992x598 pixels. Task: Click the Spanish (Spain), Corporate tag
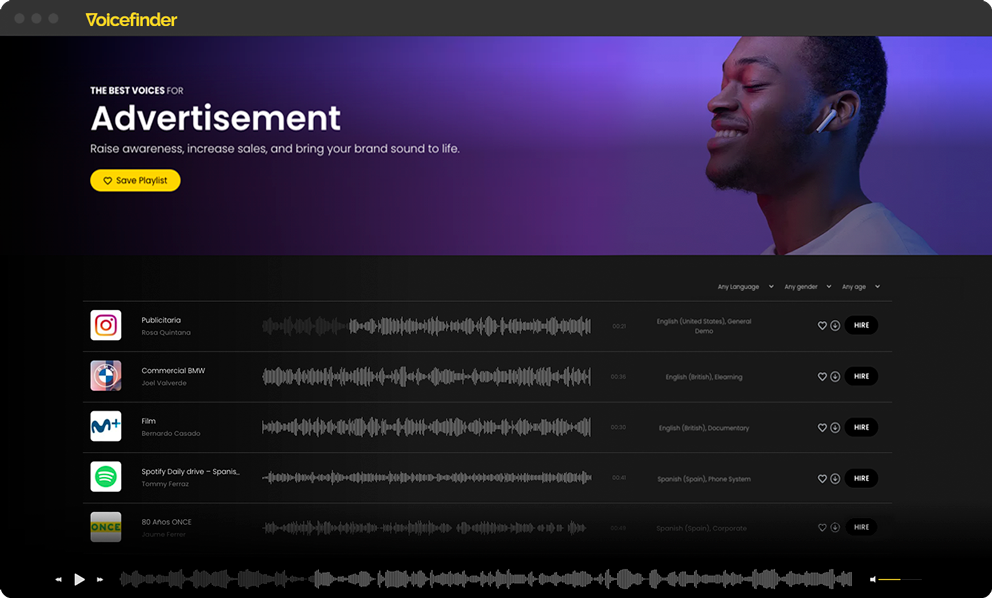coord(701,528)
